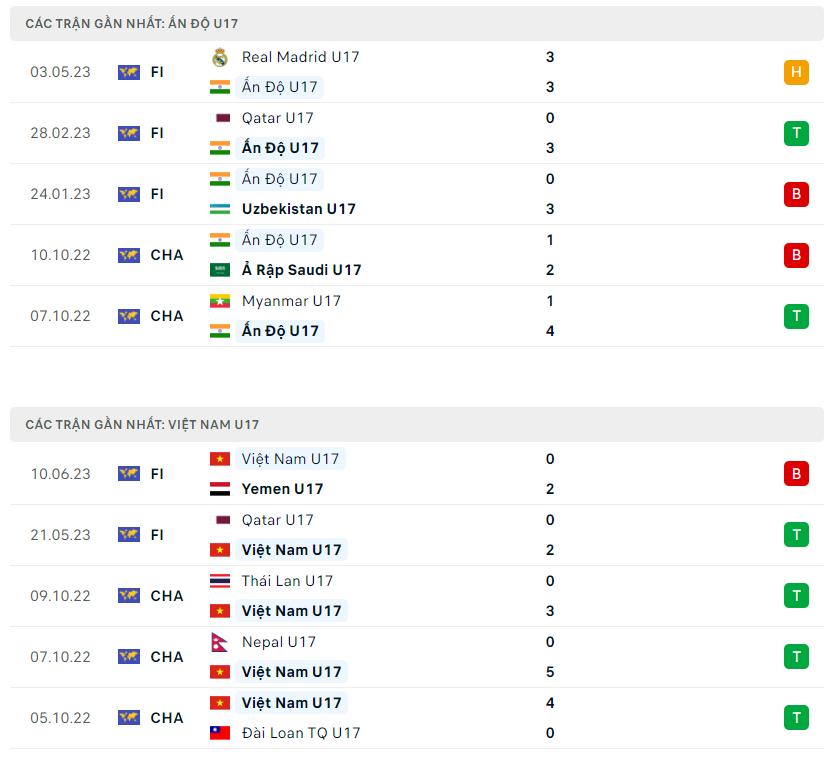The width and height of the screenshot is (836, 763).
Task: Click the Myanmar U17 flag icon
Action: [220, 301]
